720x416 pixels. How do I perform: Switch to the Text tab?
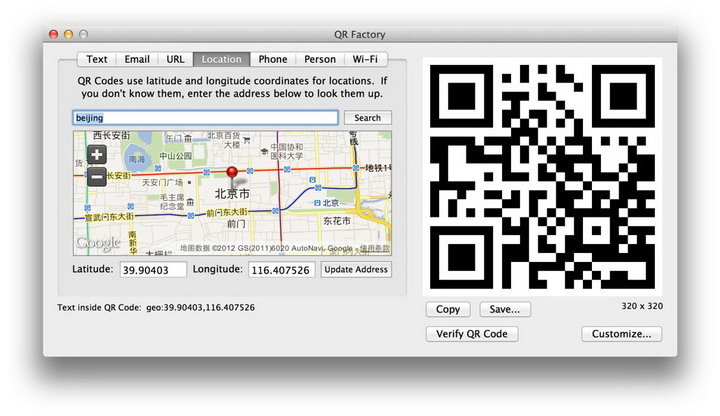[x=96, y=59]
